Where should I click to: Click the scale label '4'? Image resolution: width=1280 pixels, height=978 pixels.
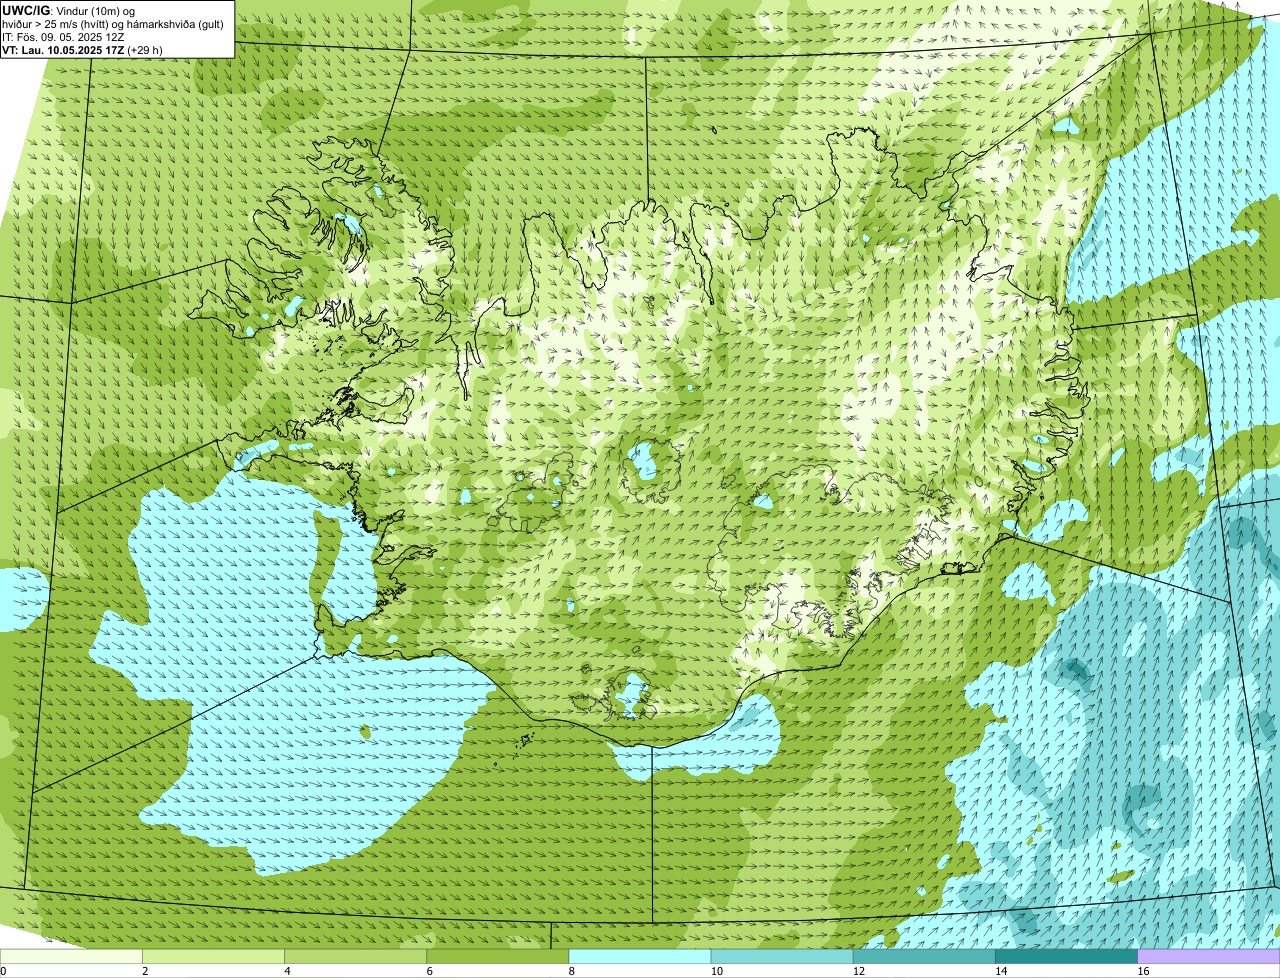(287, 971)
